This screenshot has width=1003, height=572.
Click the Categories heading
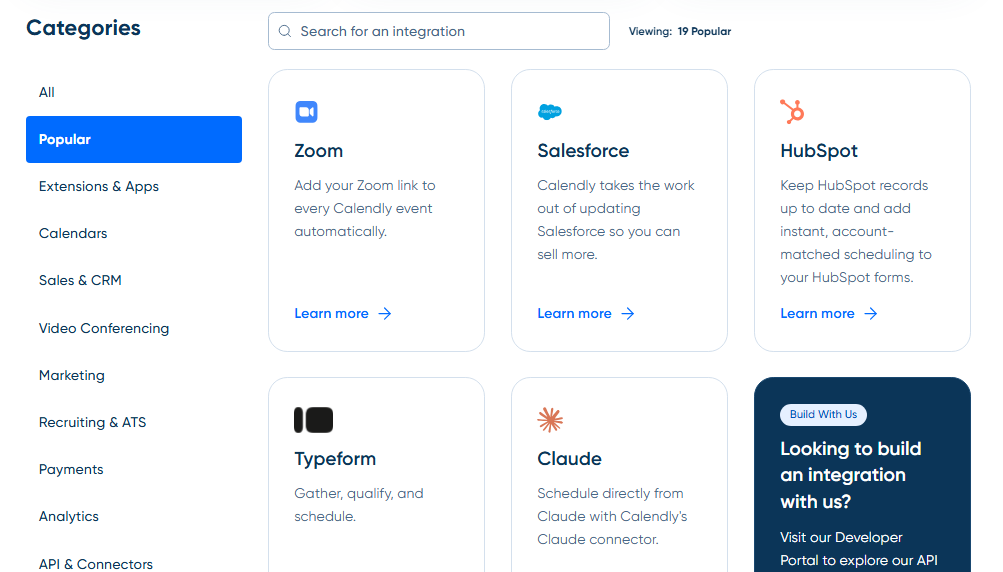point(83,28)
